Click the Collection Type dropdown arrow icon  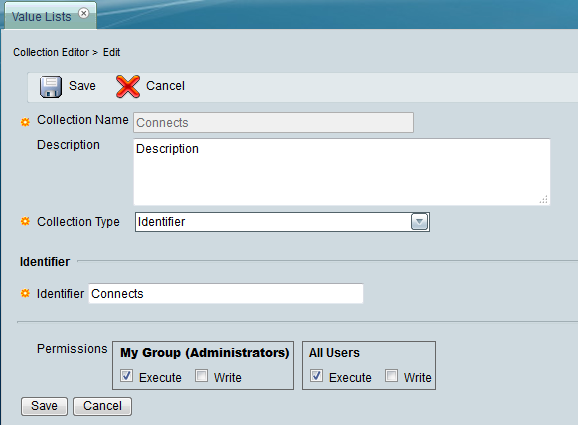pyautogui.click(x=419, y=222)
